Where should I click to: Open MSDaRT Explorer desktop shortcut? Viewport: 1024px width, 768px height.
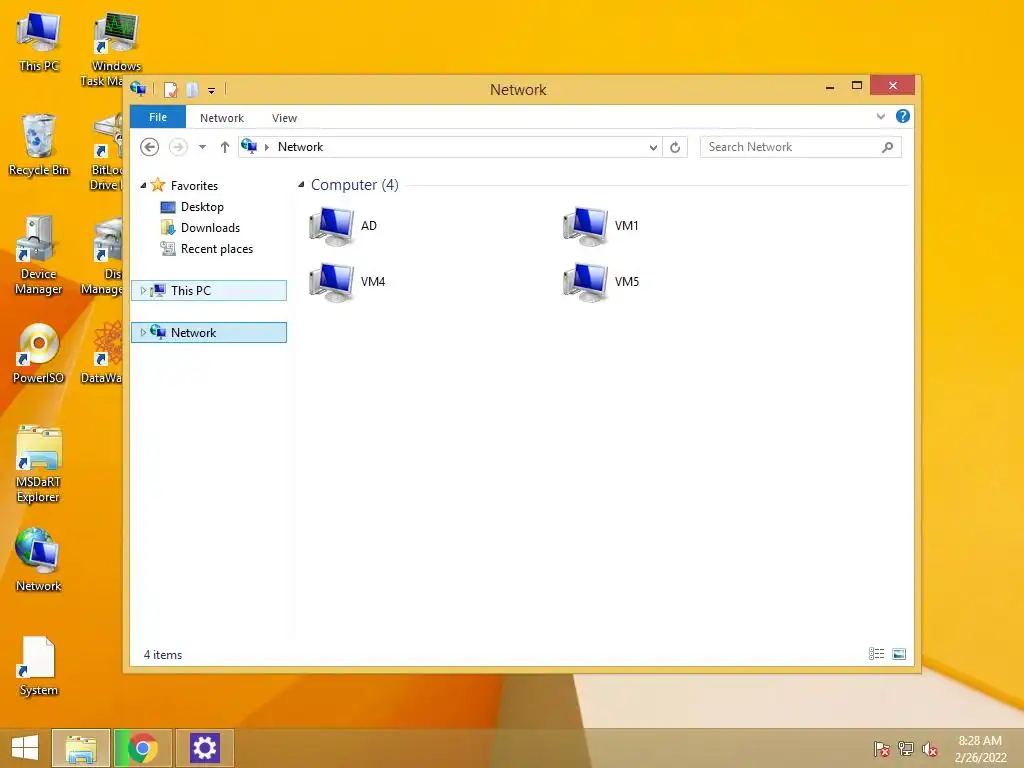(39, 464)
